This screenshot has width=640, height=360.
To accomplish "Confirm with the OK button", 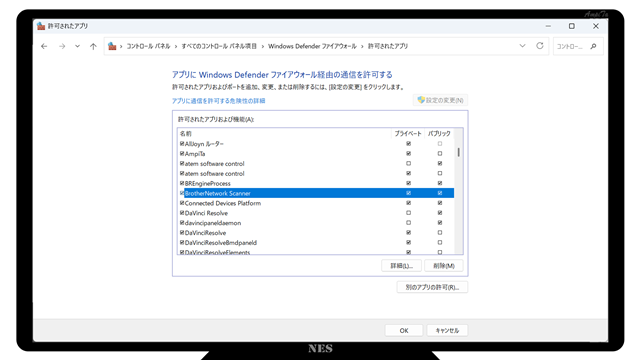I will coord(404,331).
